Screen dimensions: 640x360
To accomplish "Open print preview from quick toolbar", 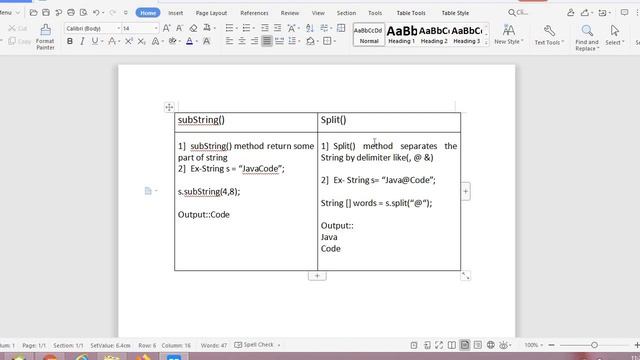I will (x=83, y=13).
